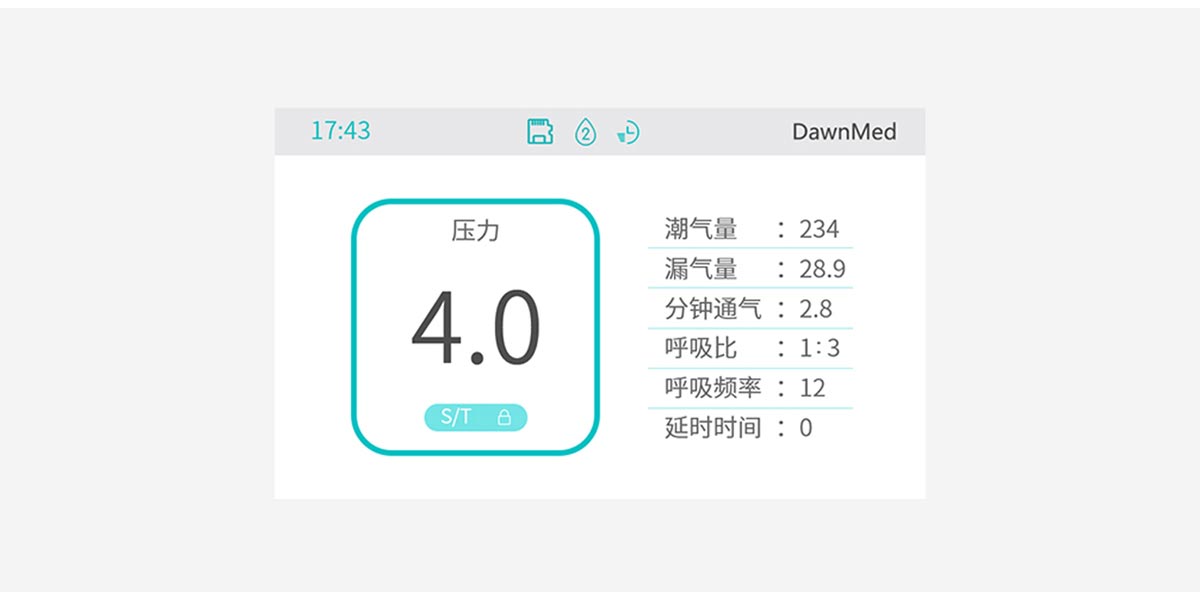Image resolution: width=1200 pixels, height=600 pixels.
Task: Tap the delay timer clock icon
Action: [628, 132]
